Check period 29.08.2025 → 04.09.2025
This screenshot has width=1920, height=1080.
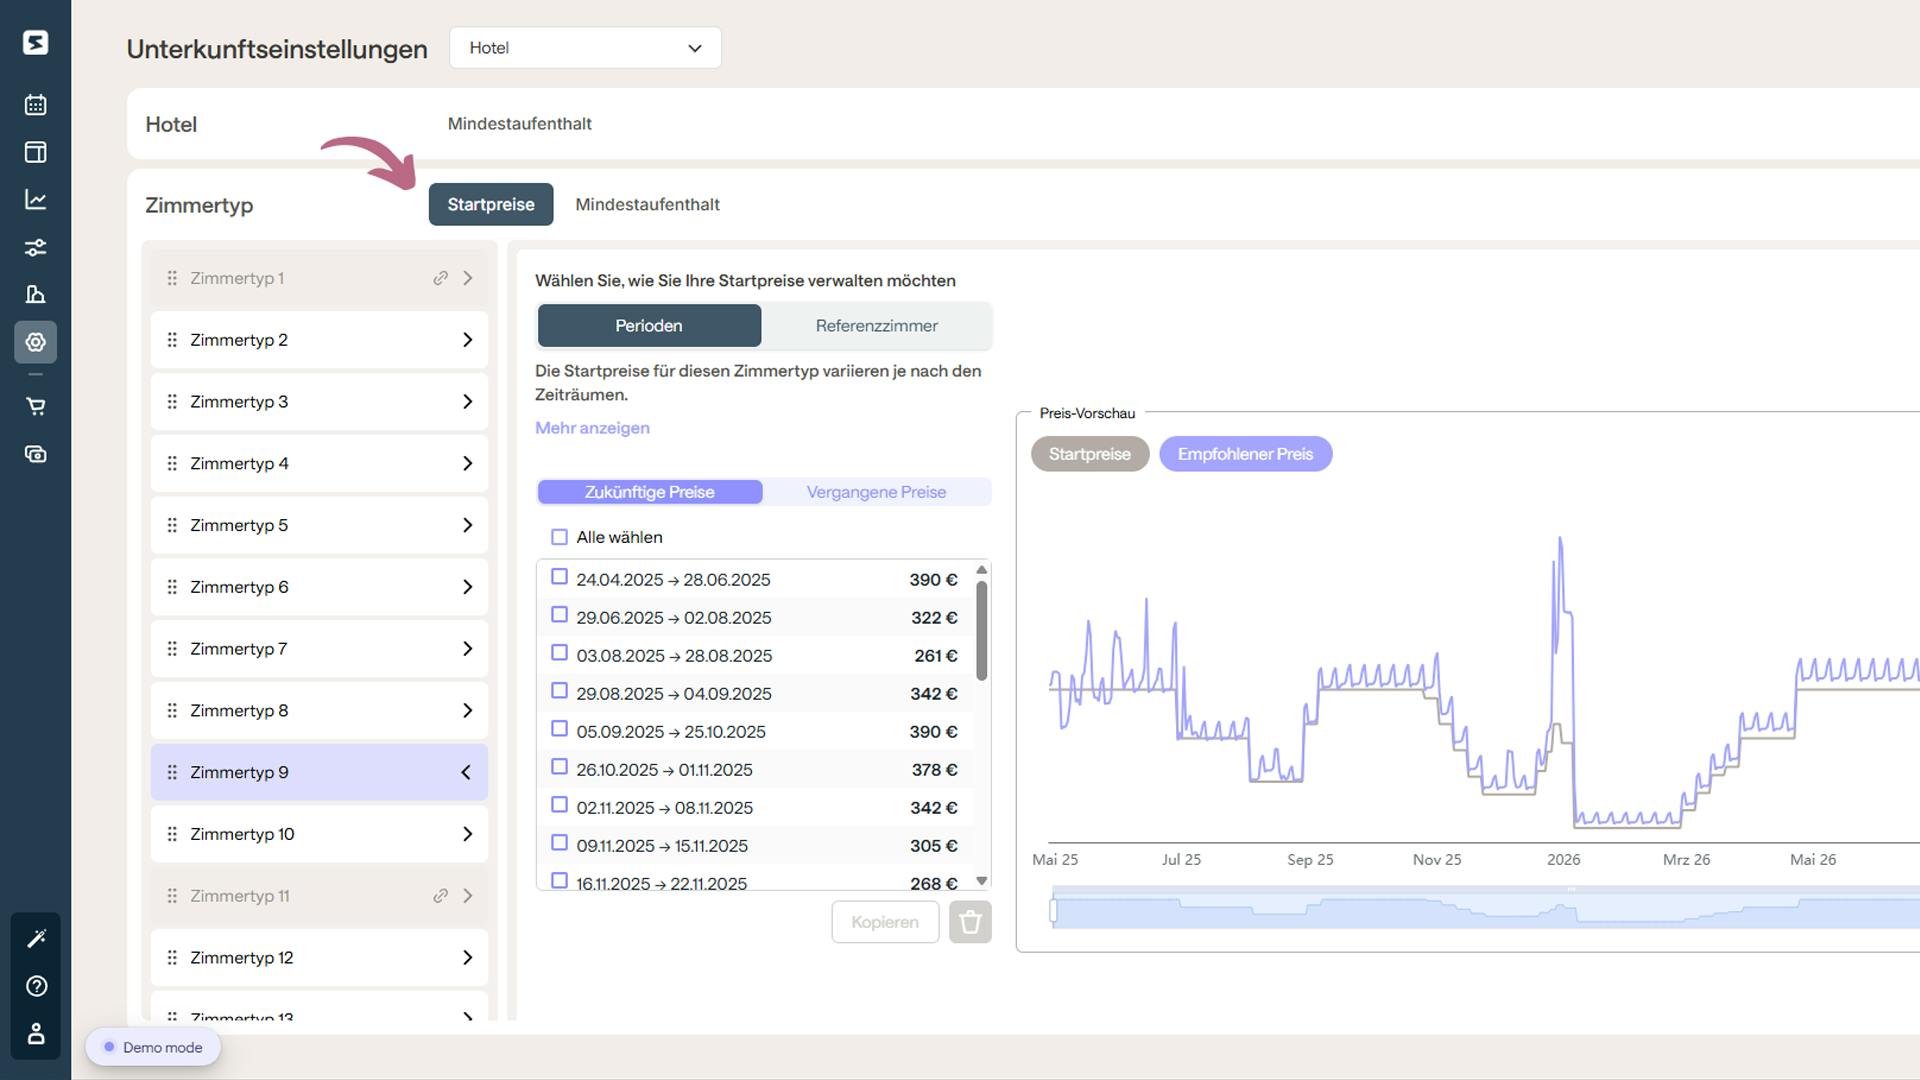pos(559,691)
